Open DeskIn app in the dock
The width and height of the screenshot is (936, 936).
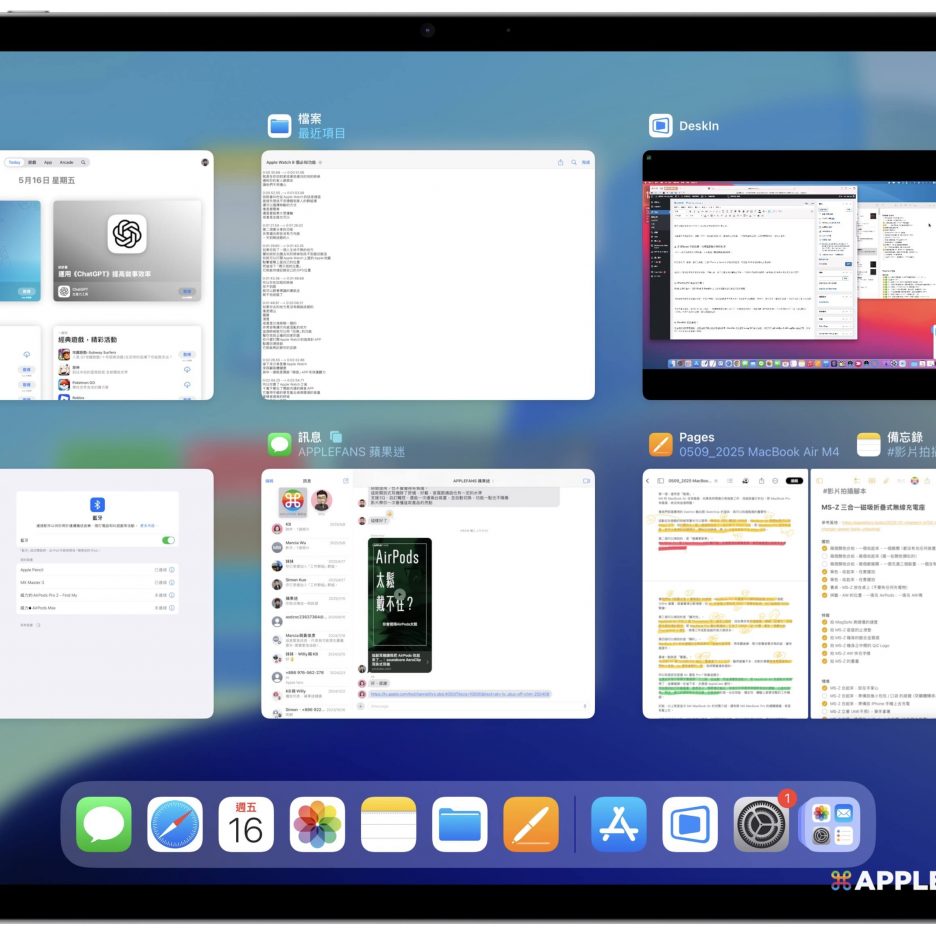pos(690,824)
